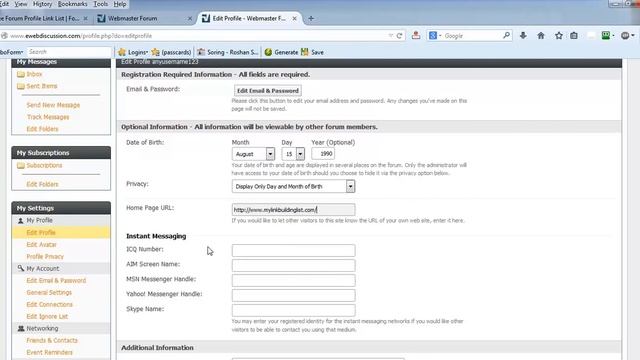The image size is (640, 360).
Task: Click the Year (Optional) field
Action: point(323,154)
